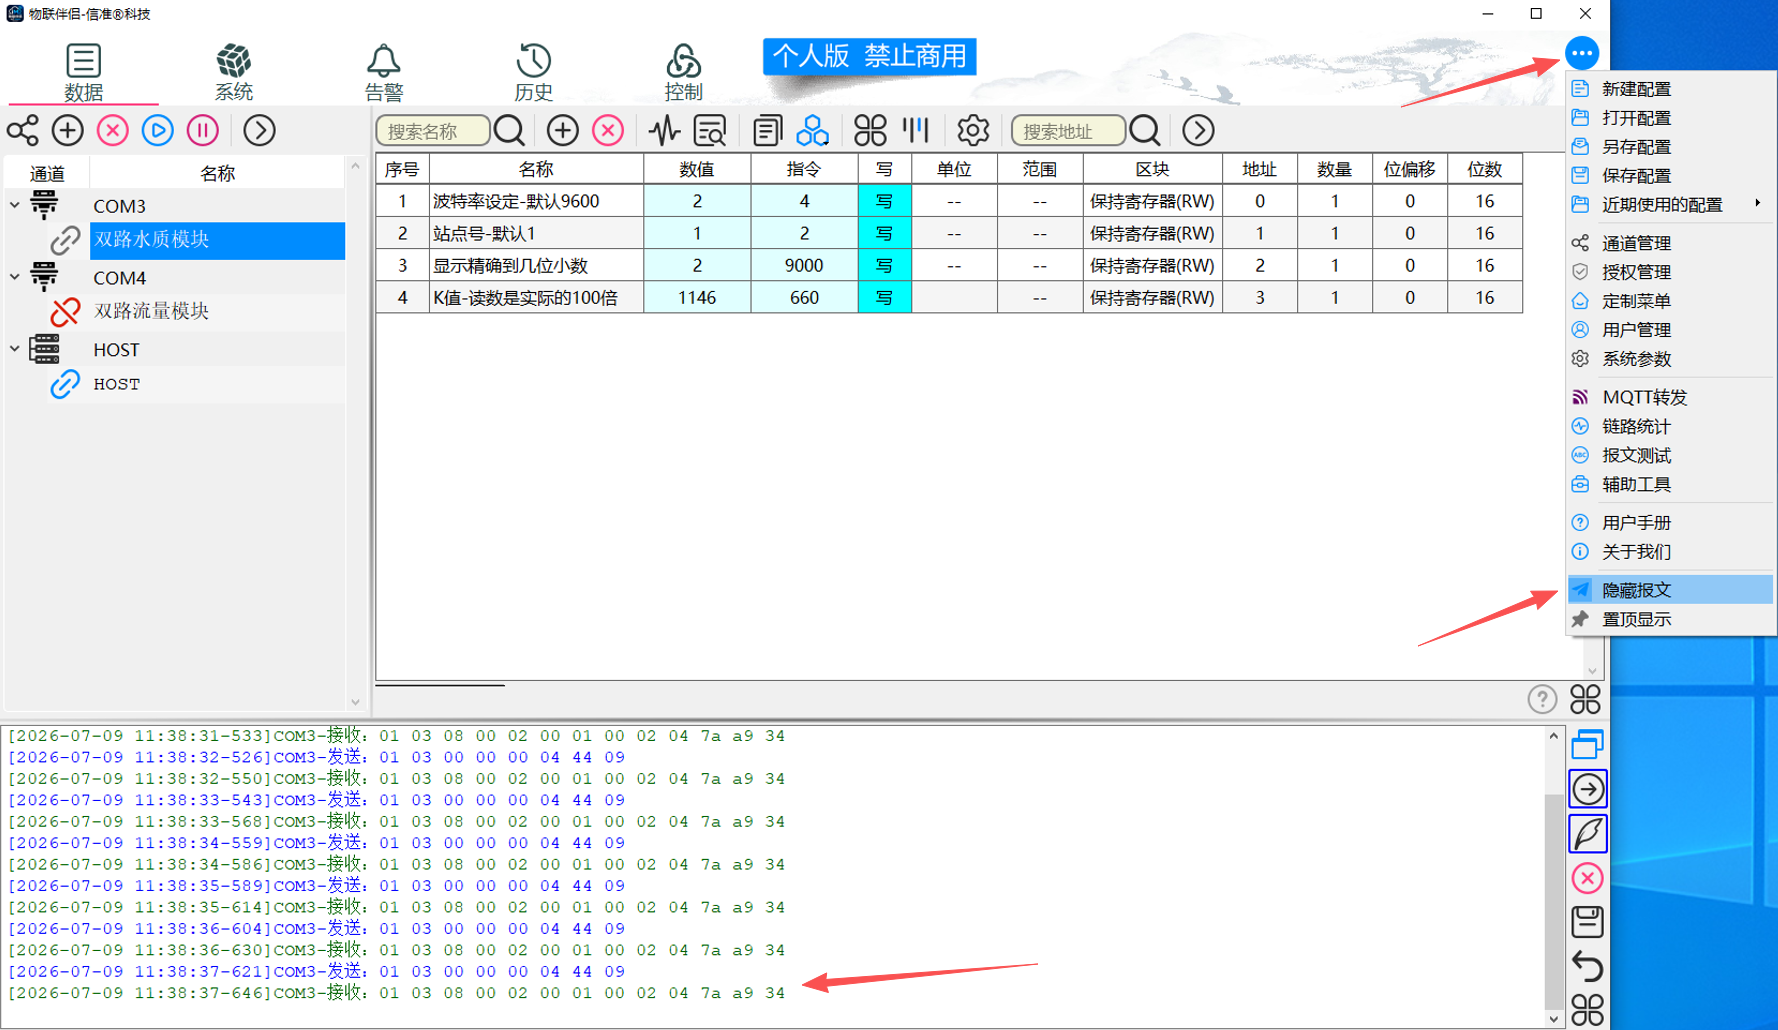Image resolution: width=1778 pixels, height=1030 pixels.
Task: Open 用户手册 from the menu
Action: [x=1670, y=522]
